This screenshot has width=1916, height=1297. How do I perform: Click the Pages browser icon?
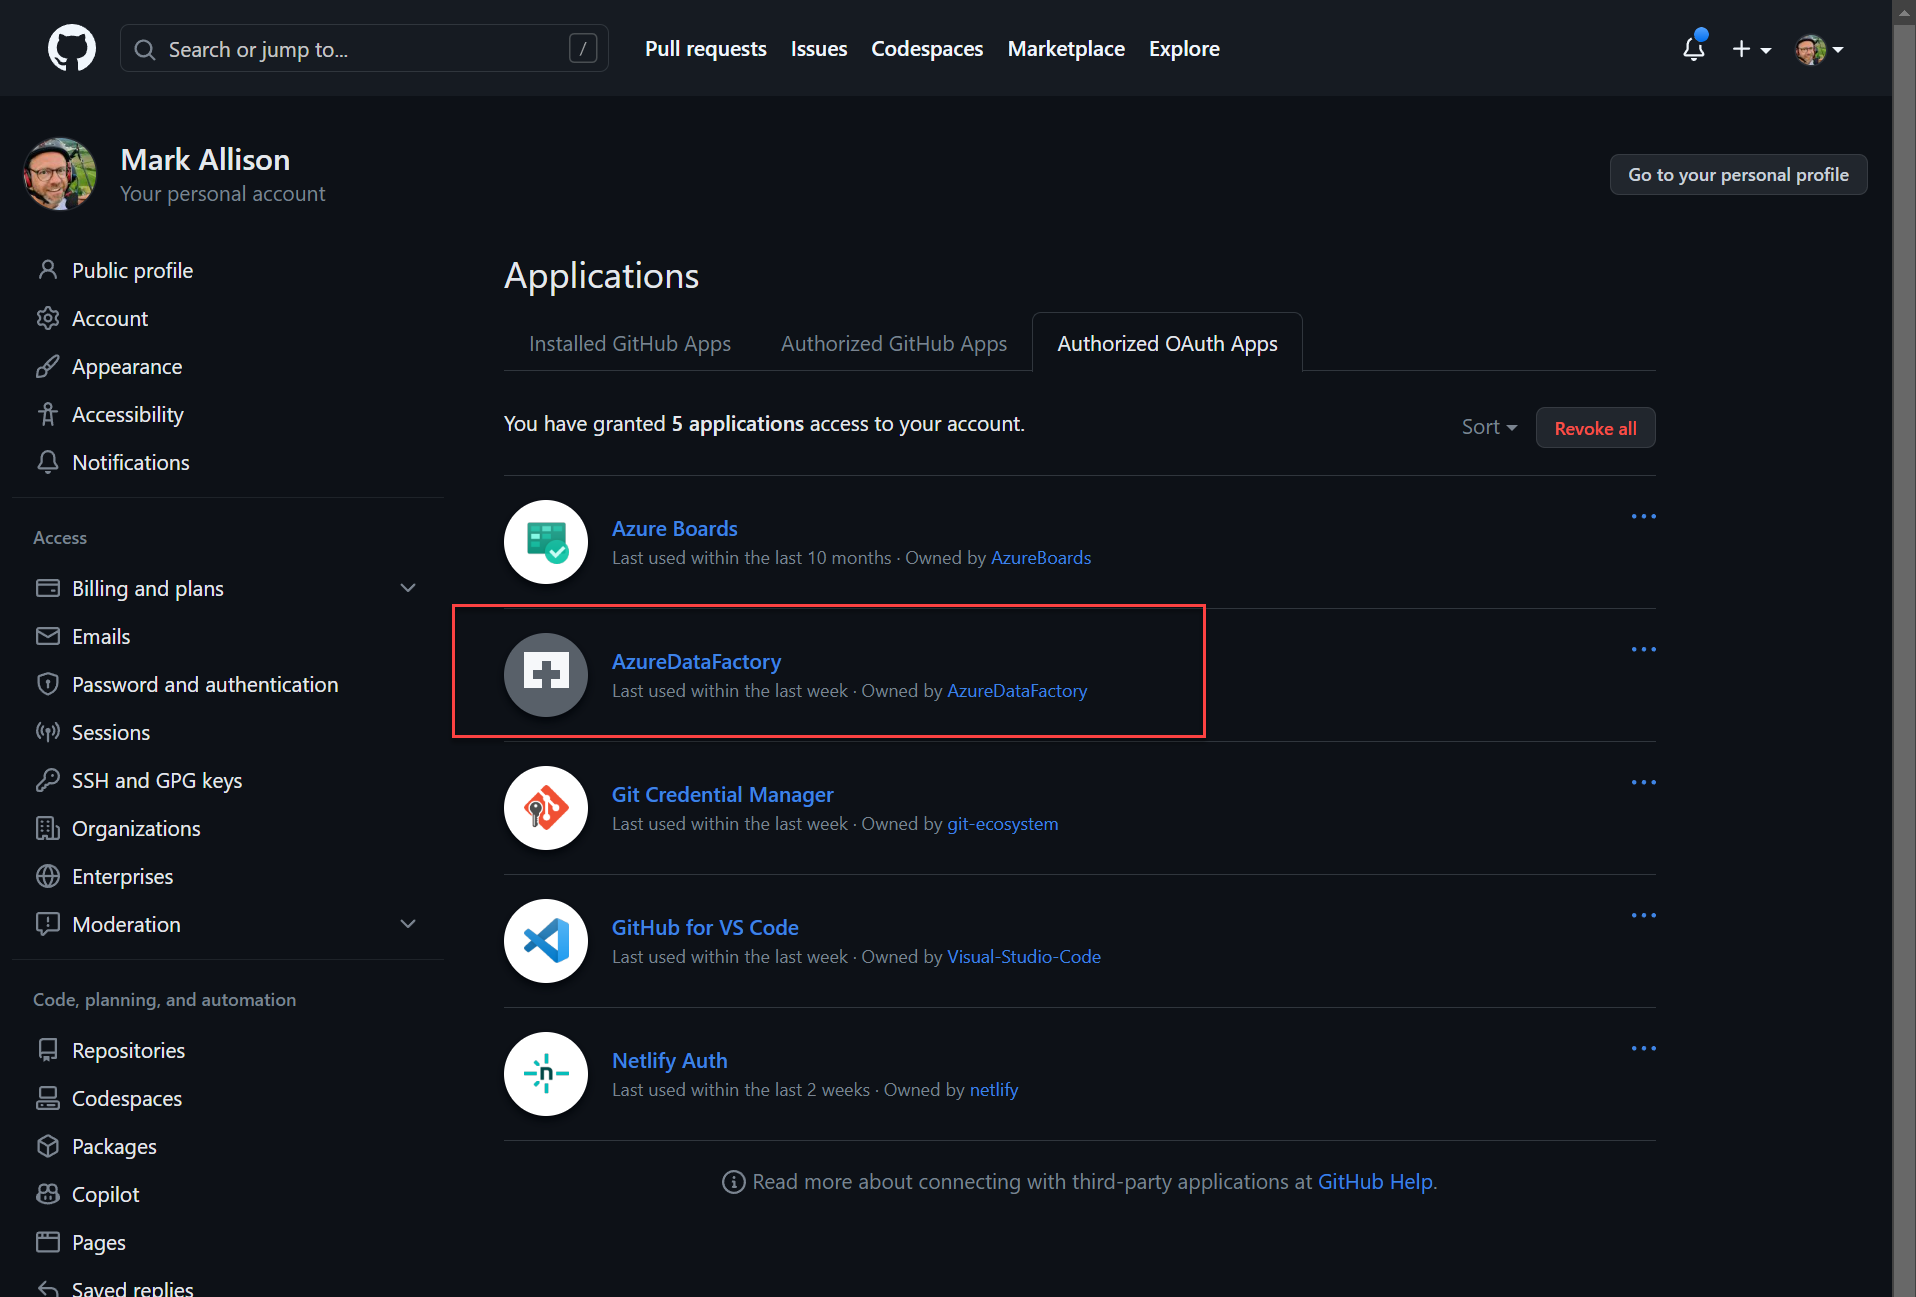(x=47, y=1242)
